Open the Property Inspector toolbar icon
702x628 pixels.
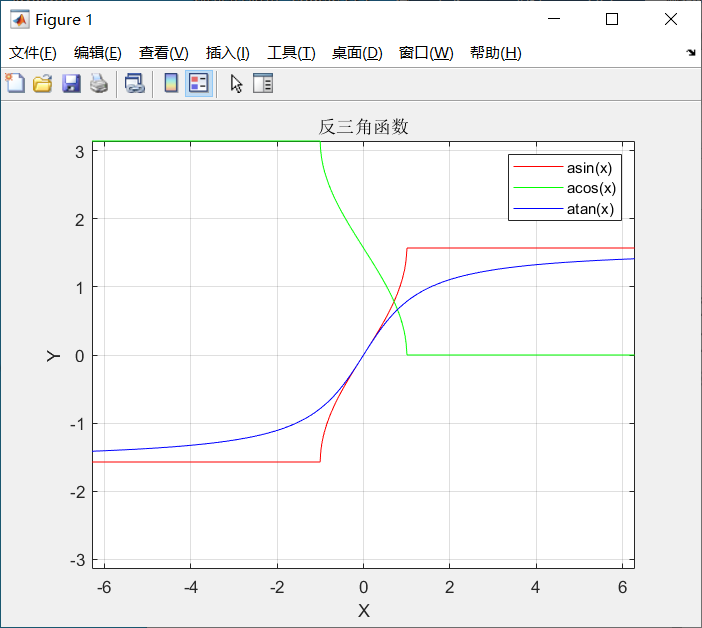(263, 83)
